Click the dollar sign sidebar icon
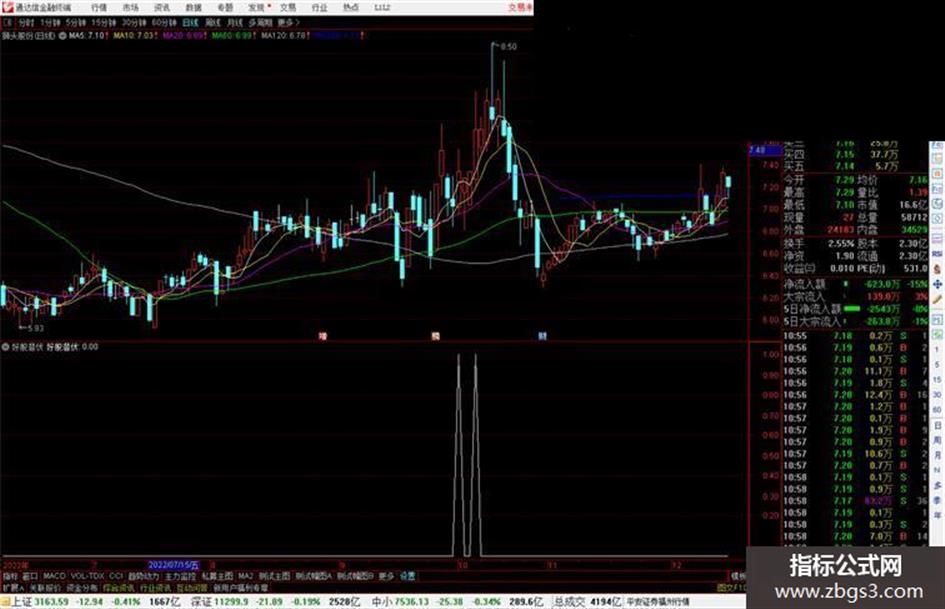Screen dimensions: 945x609 (937, 269)
